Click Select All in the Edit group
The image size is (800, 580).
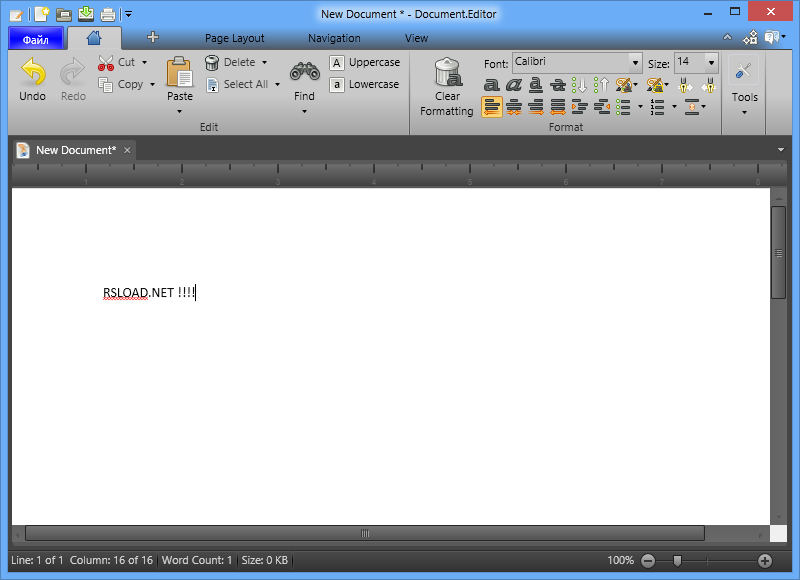(238, 84)
